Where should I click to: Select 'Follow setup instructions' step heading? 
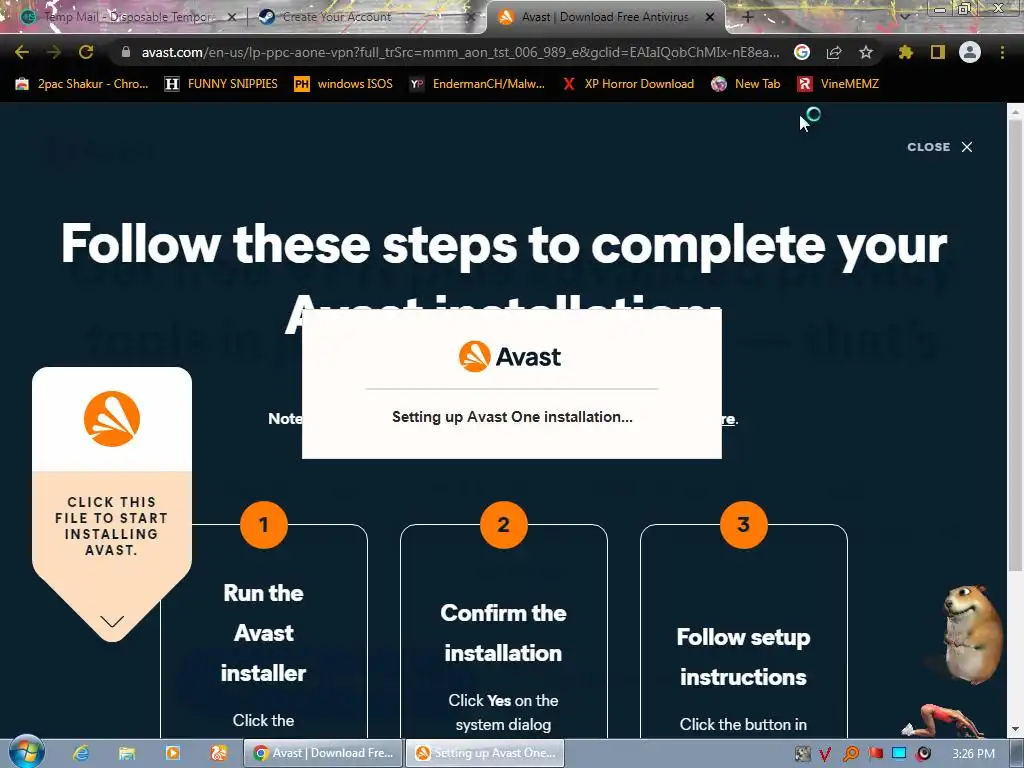tap(743, 657)
